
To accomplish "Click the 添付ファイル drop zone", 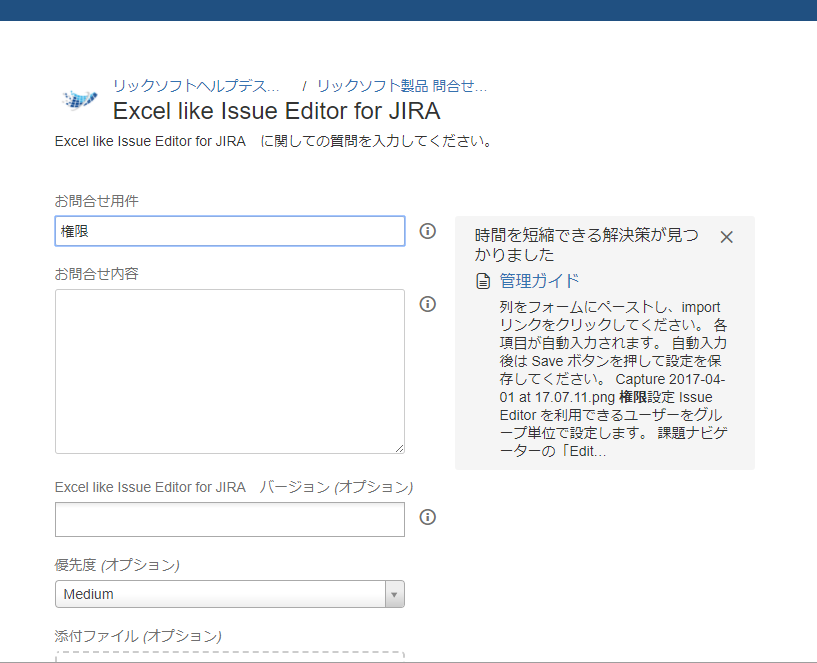I will (x=230, y=657).
